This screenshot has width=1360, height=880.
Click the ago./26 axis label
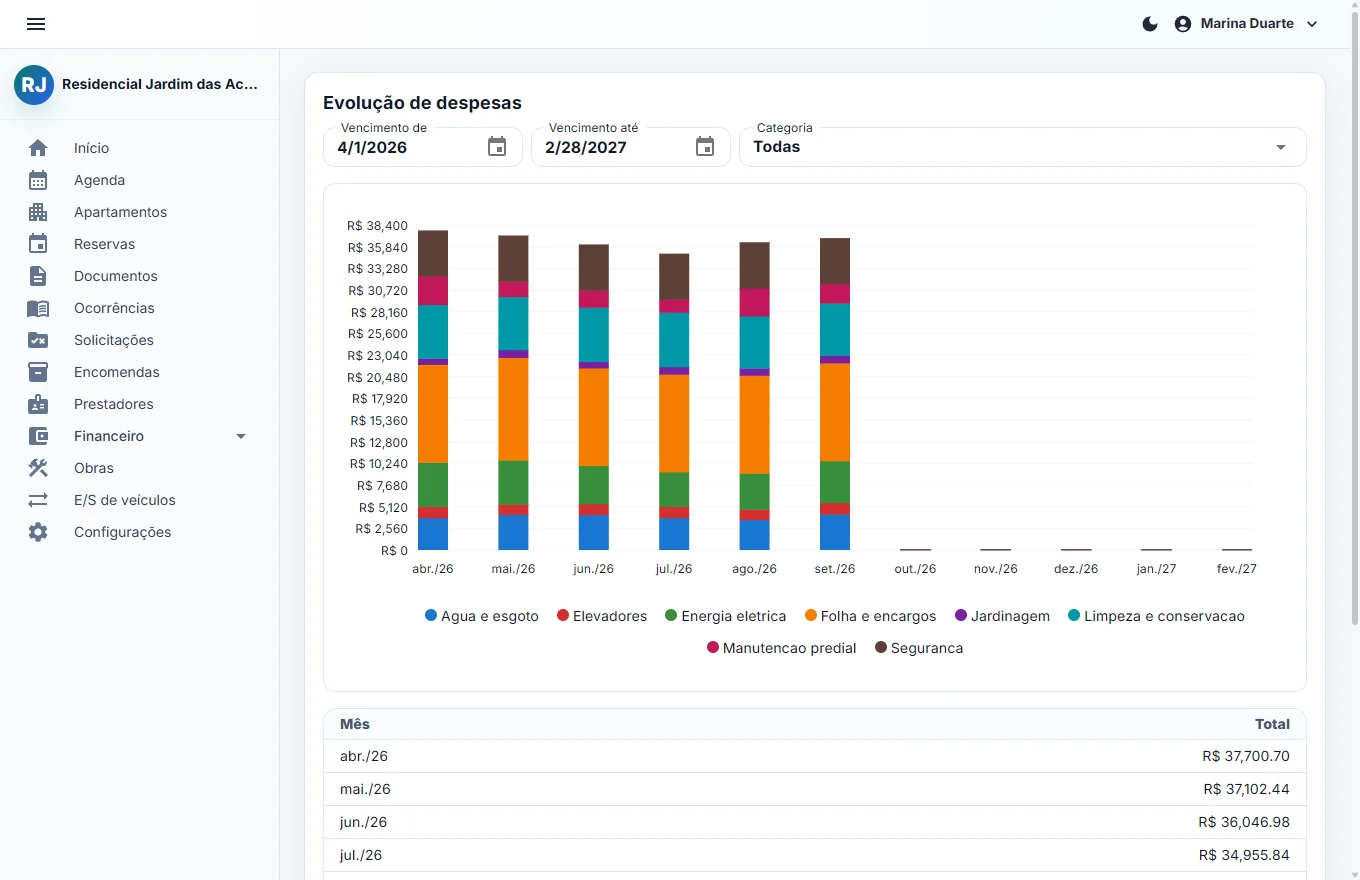coord(755,569)
